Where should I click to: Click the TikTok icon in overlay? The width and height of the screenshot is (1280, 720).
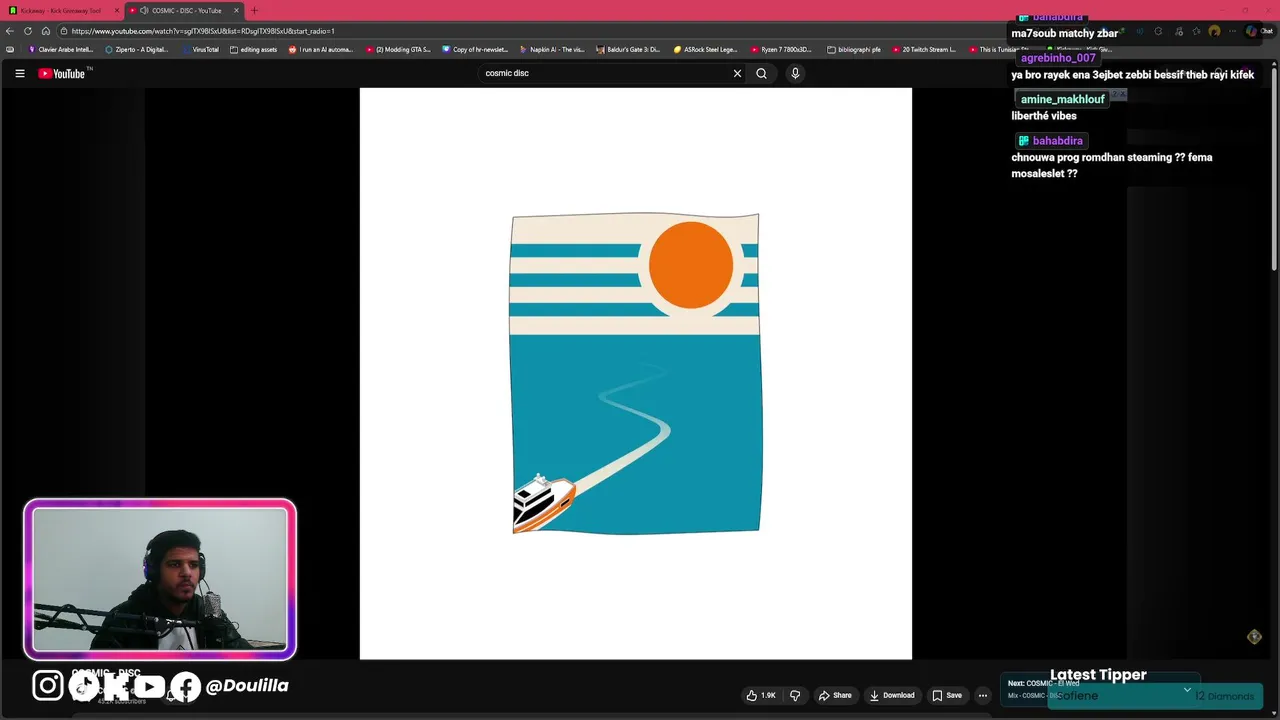[83, 686]
